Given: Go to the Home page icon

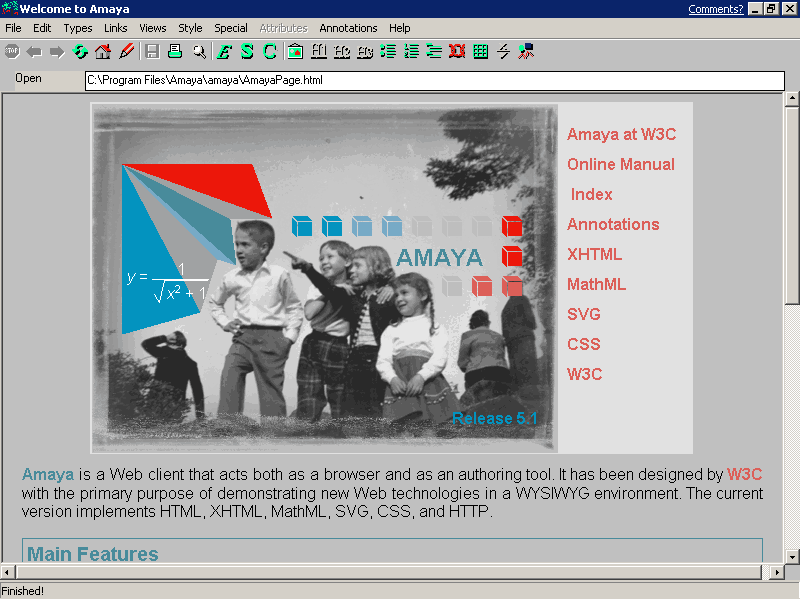Looking at the screenshot, I should [103, 52].
